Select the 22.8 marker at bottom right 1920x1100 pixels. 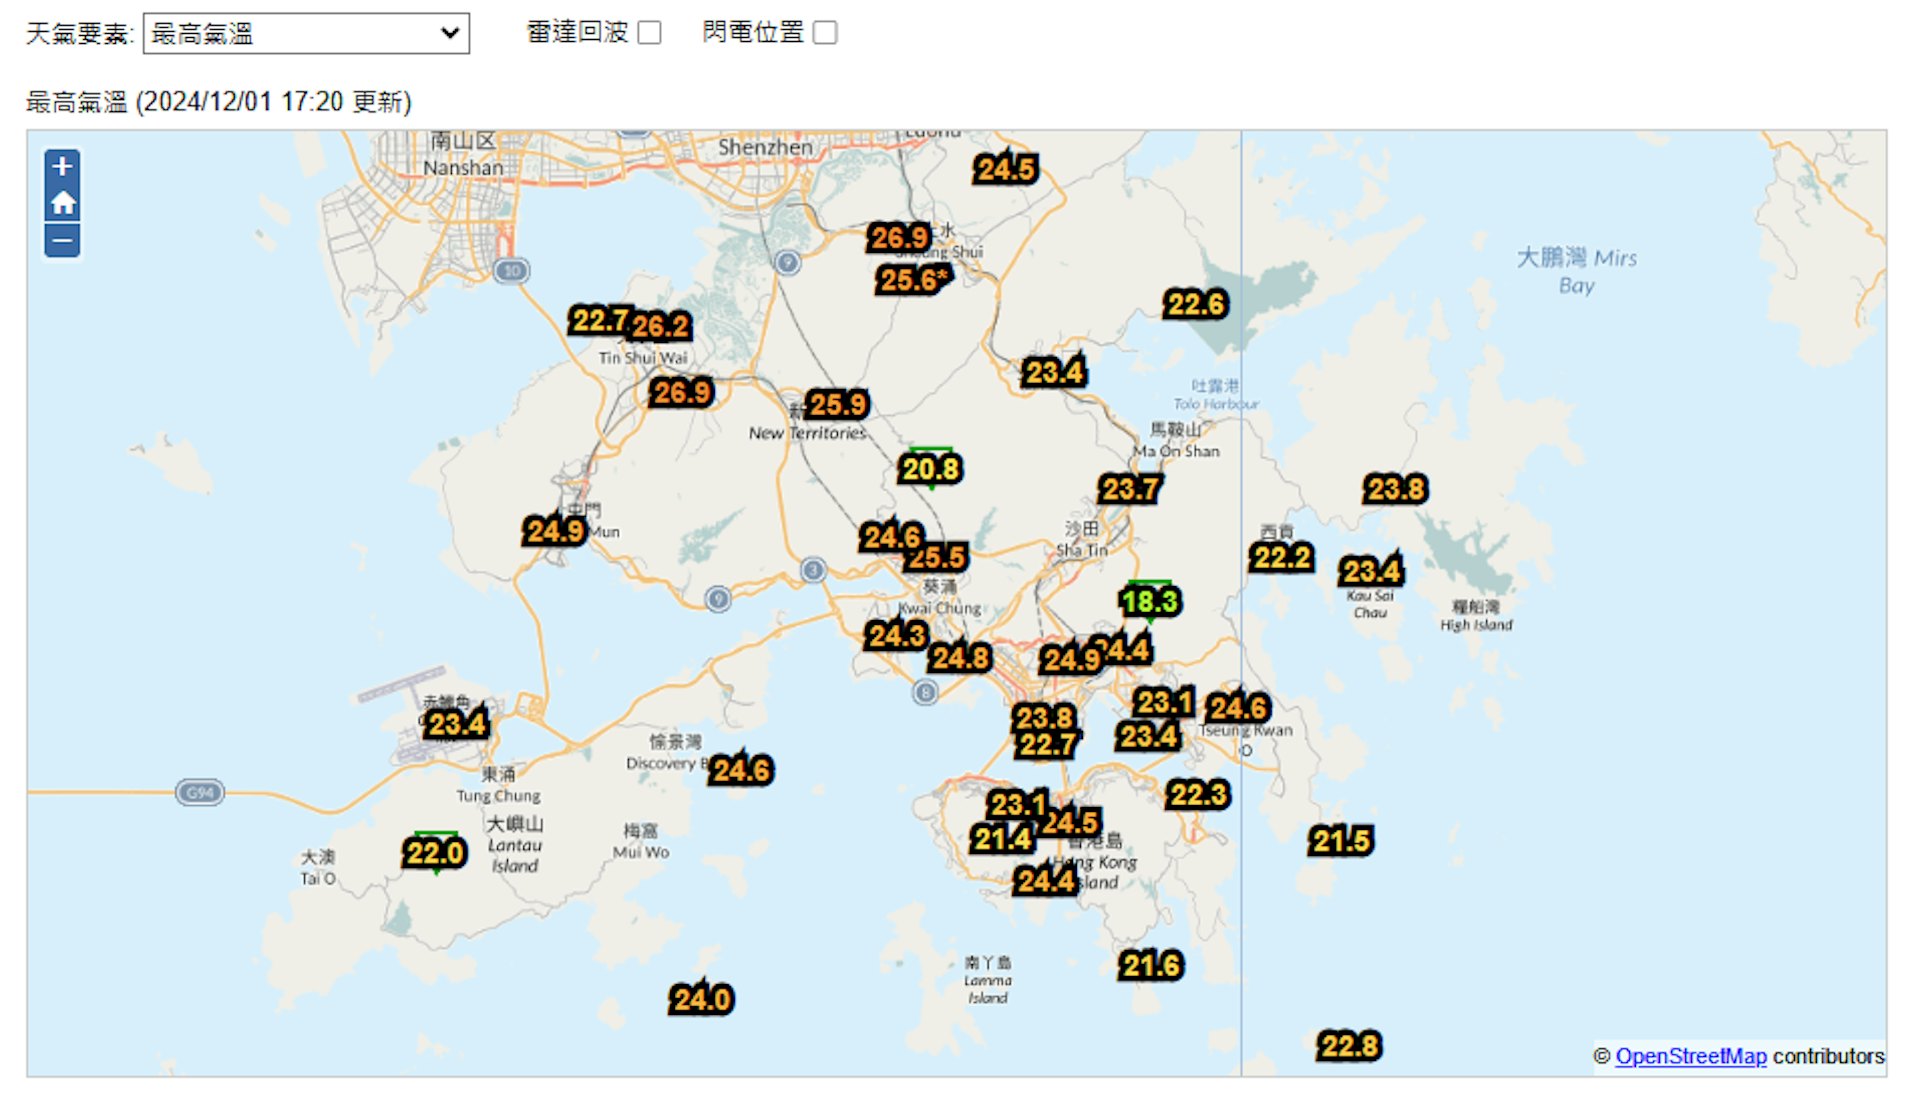pyautogui.click(x=1348, y=1047)
